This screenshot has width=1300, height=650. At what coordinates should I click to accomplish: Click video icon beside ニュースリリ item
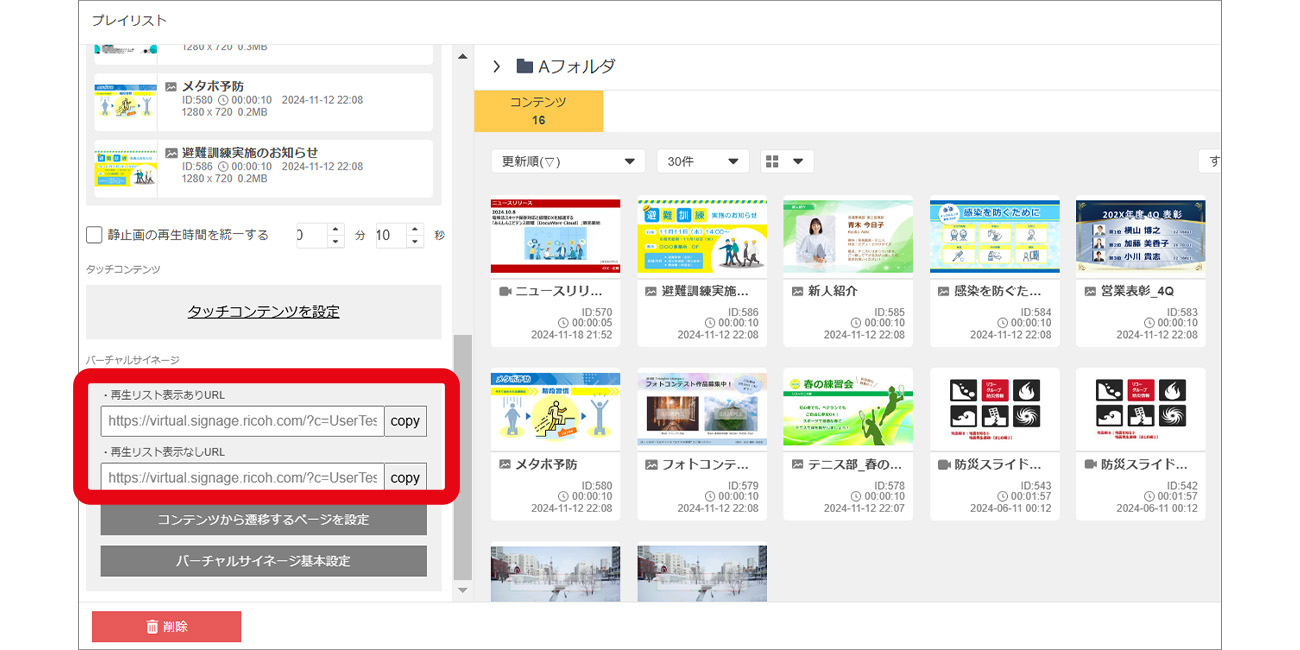pos(505,291)
